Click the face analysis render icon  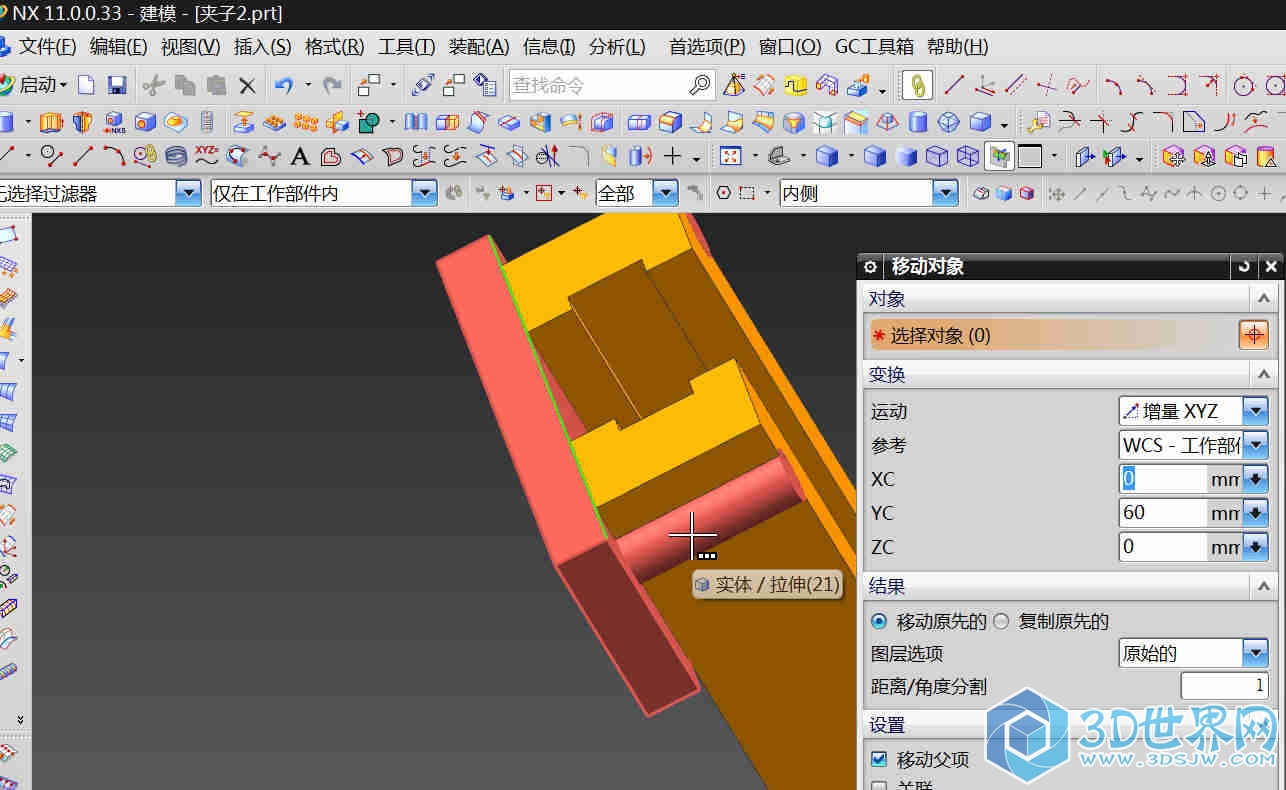click(999, 156)
